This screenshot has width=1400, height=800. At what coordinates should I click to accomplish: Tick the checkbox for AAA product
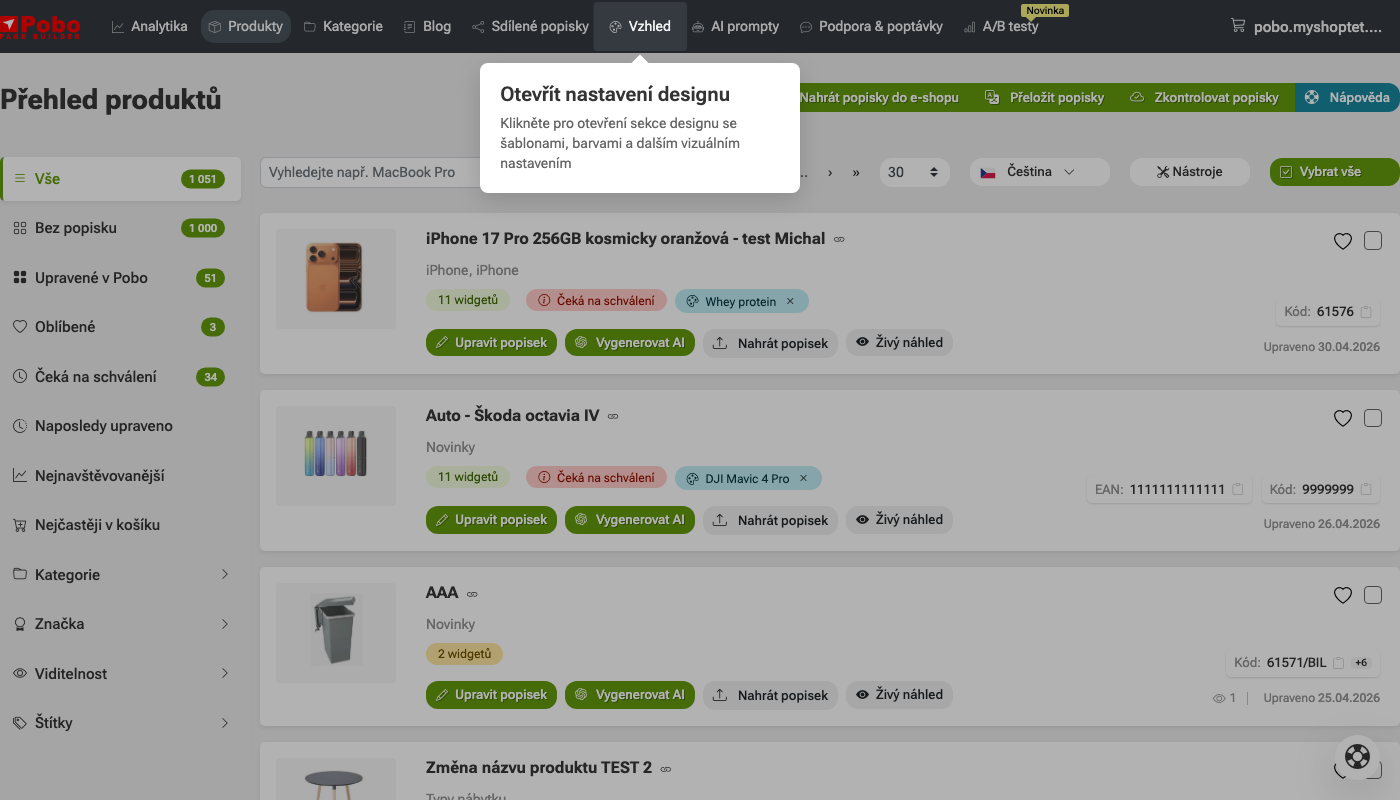tap(1373, 594)
